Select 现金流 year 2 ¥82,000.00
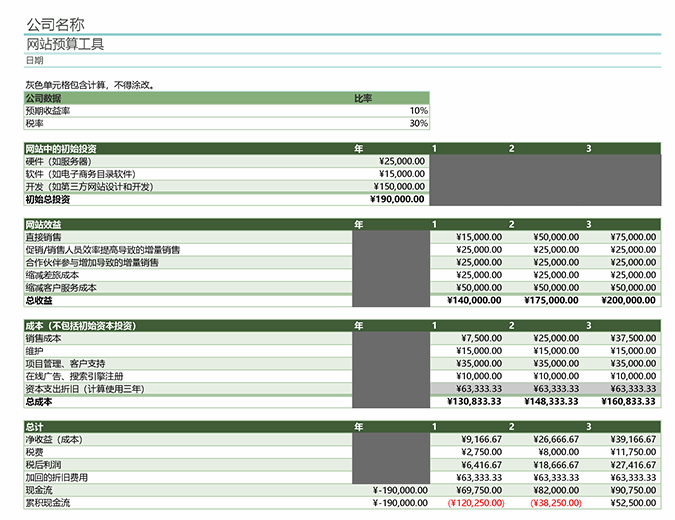The height and width of the screenshot is (520, 675). click(x=556, y=490)
